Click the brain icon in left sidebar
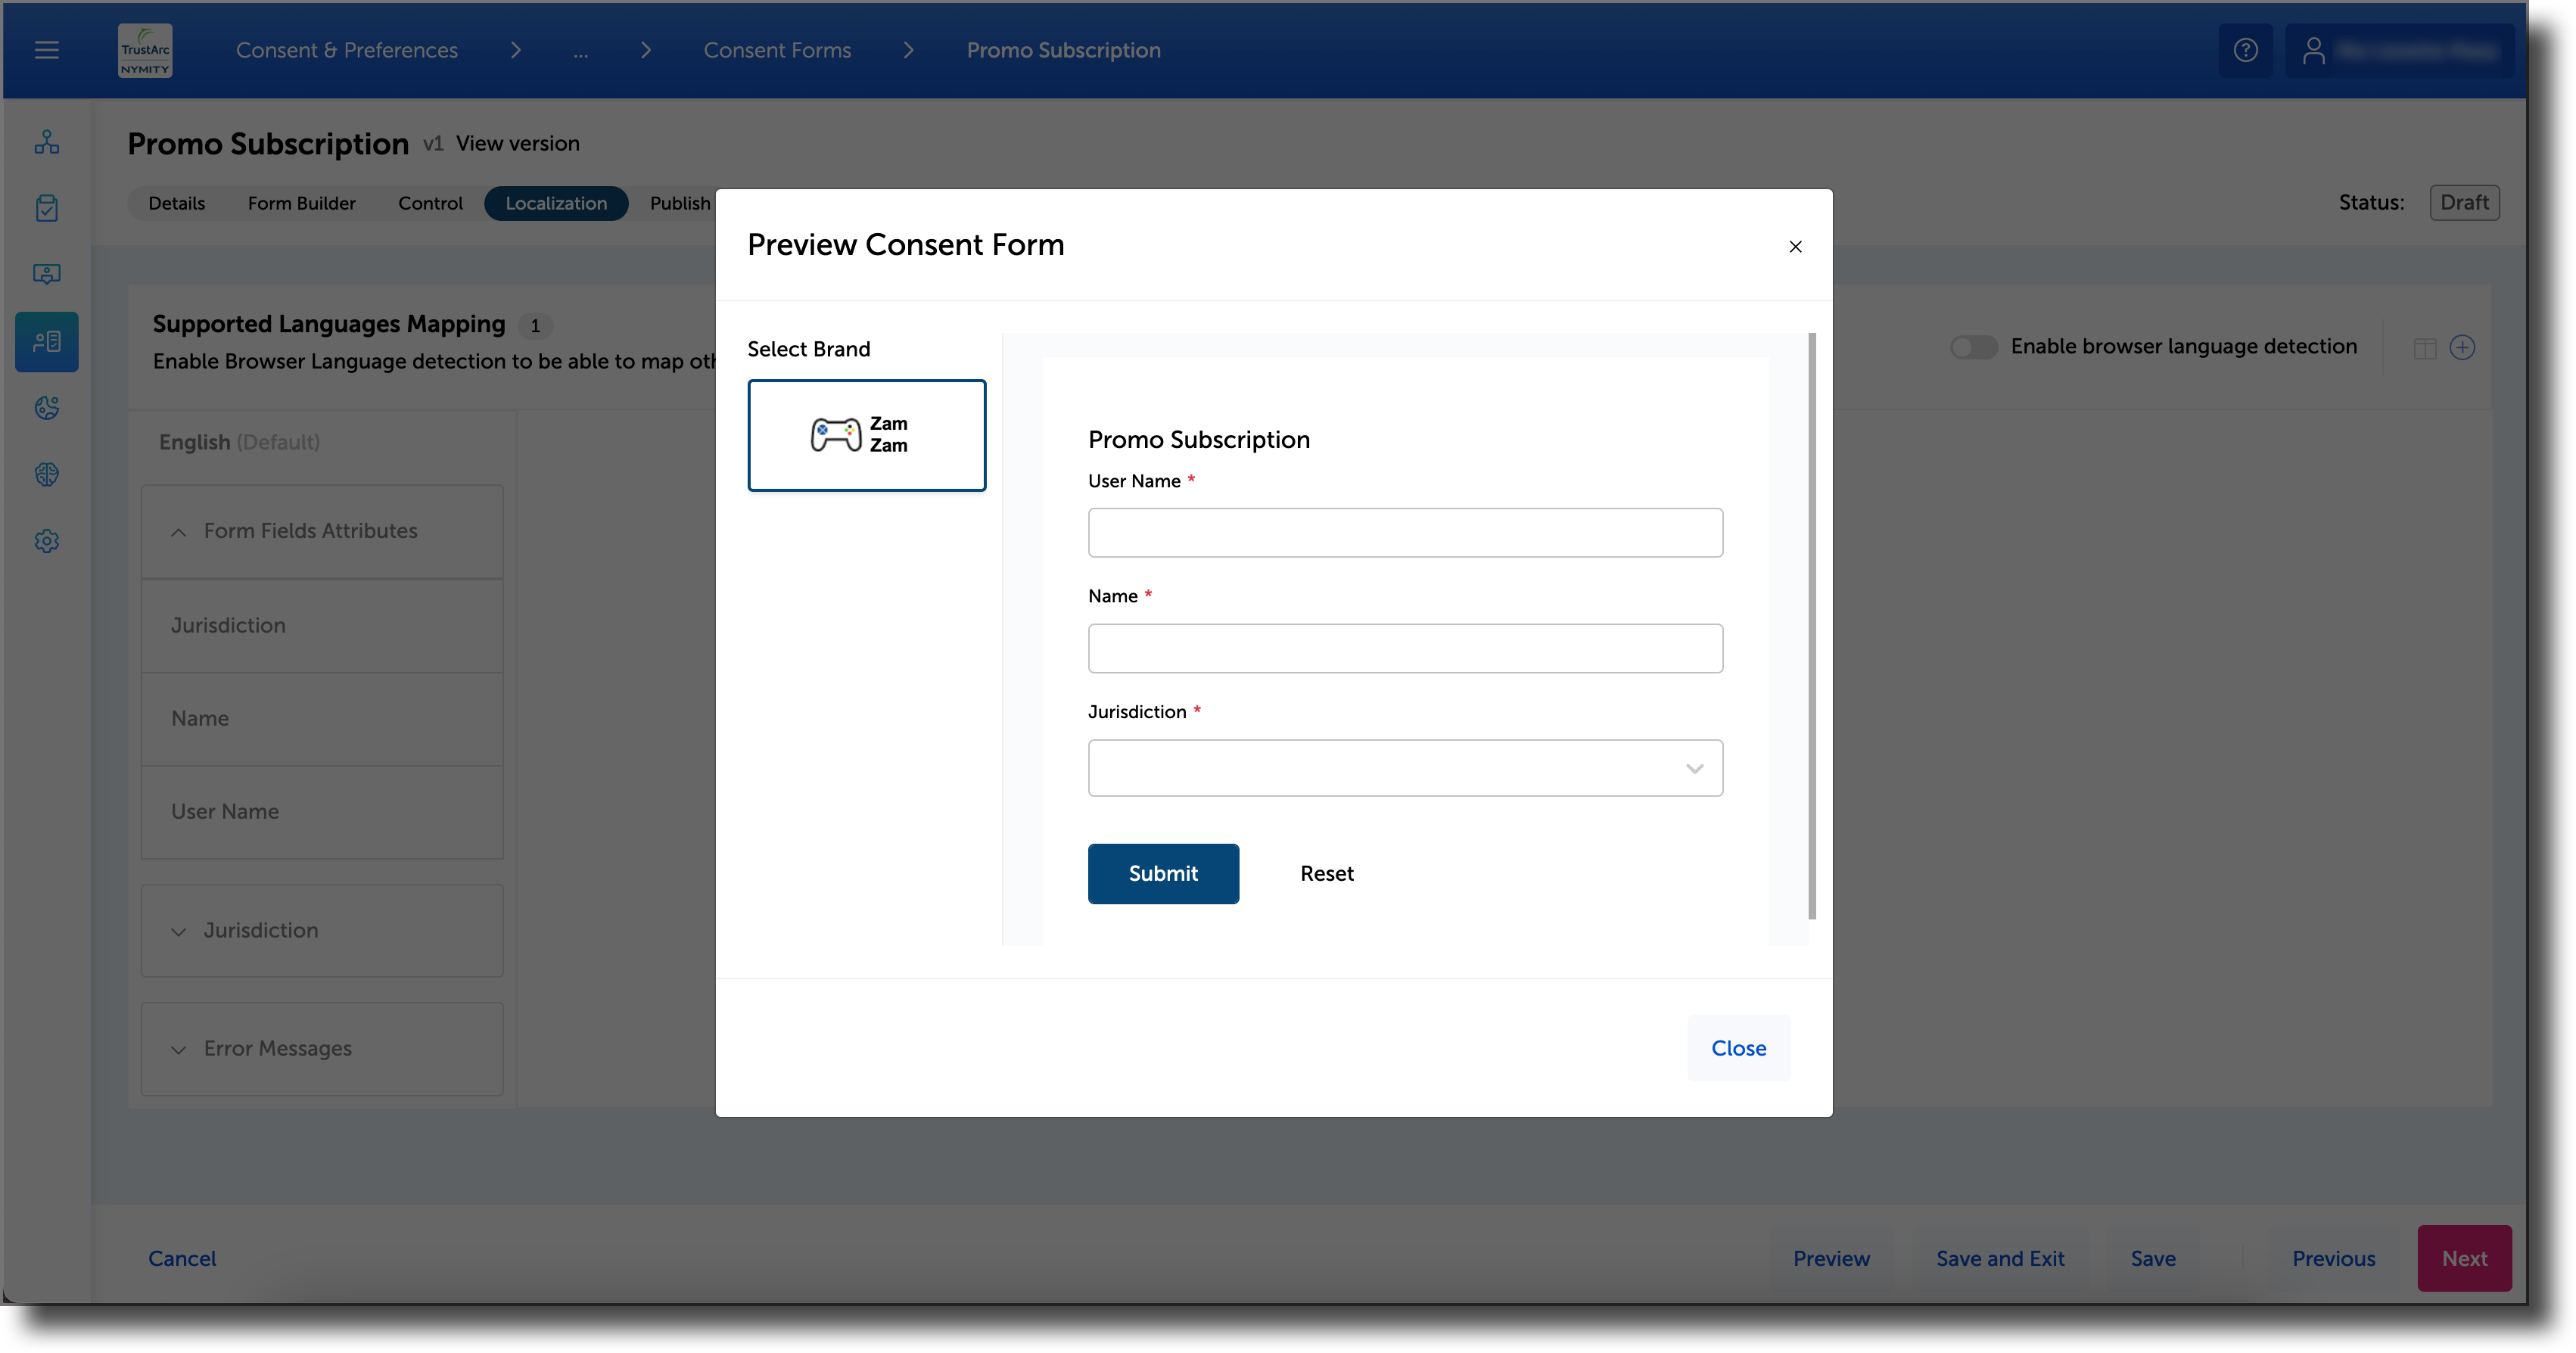Image resolution: width=2576 pixels, height=1353 pixels. pos(46,474)
